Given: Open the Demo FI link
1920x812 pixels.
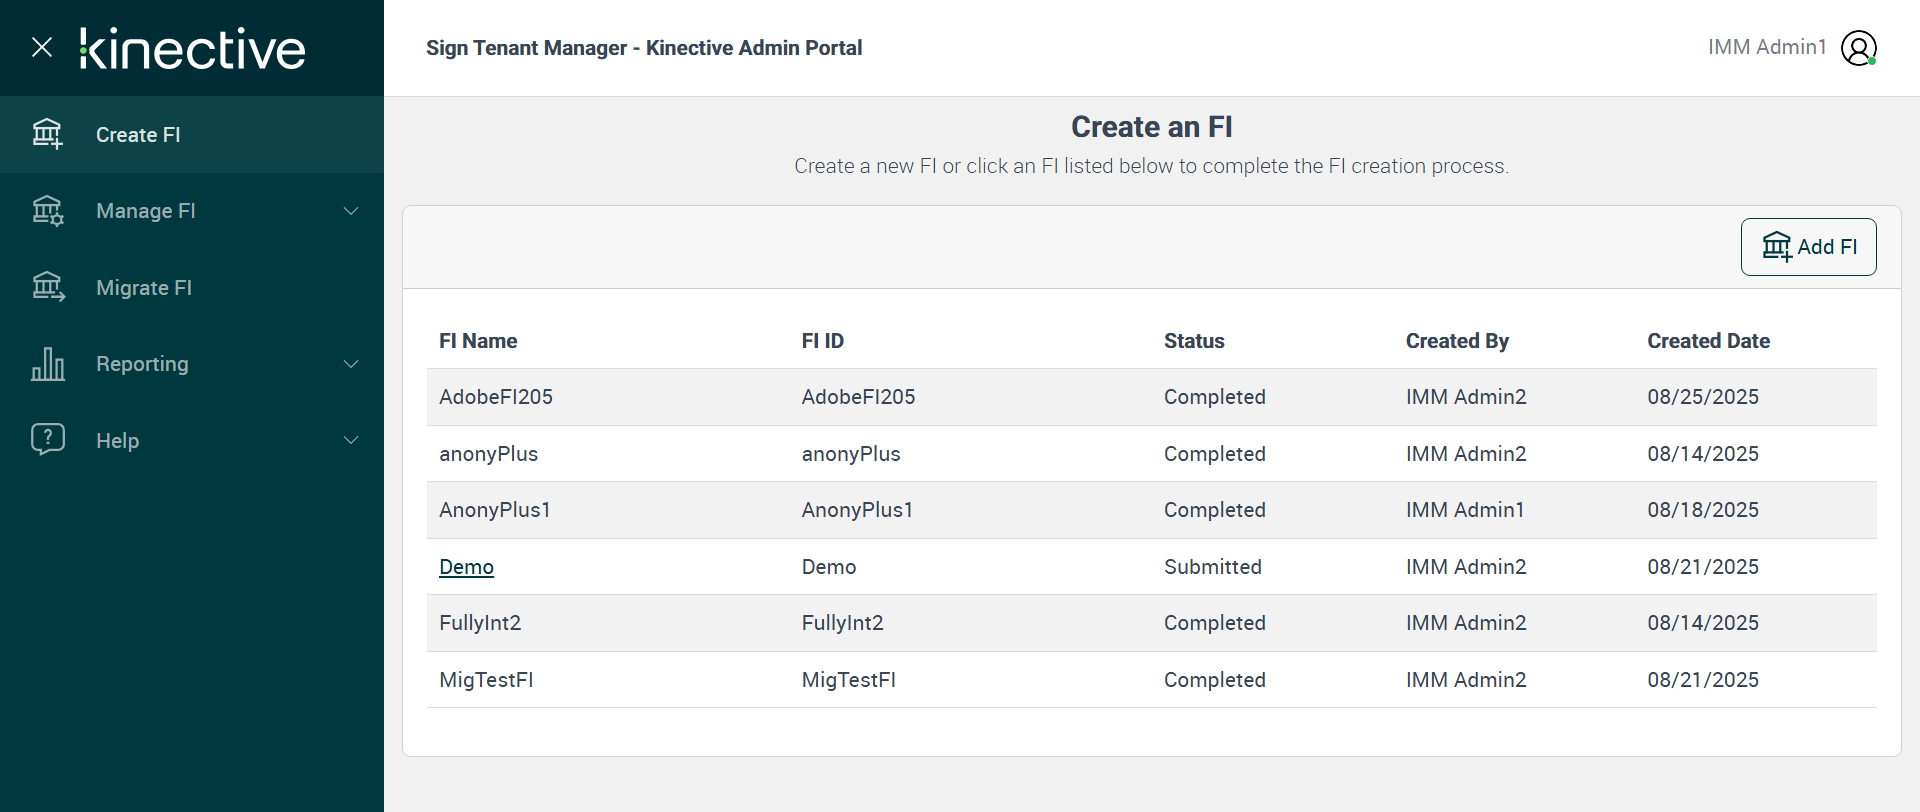Looking at the screenshot, I should [466, 567].
